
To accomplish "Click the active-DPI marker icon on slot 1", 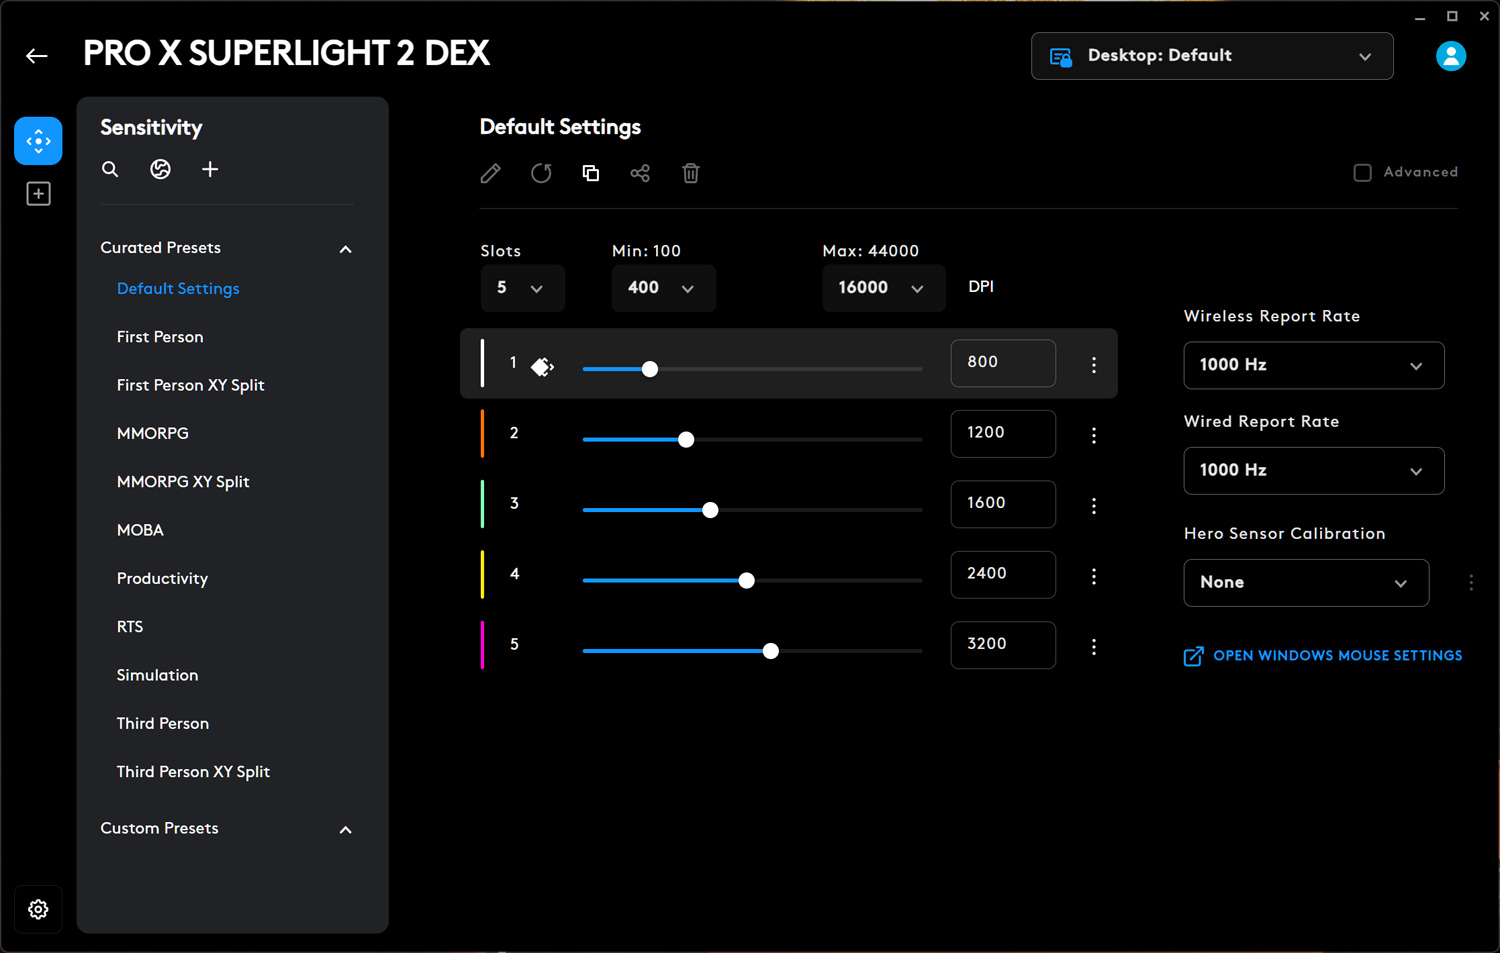I will point(542,367).
